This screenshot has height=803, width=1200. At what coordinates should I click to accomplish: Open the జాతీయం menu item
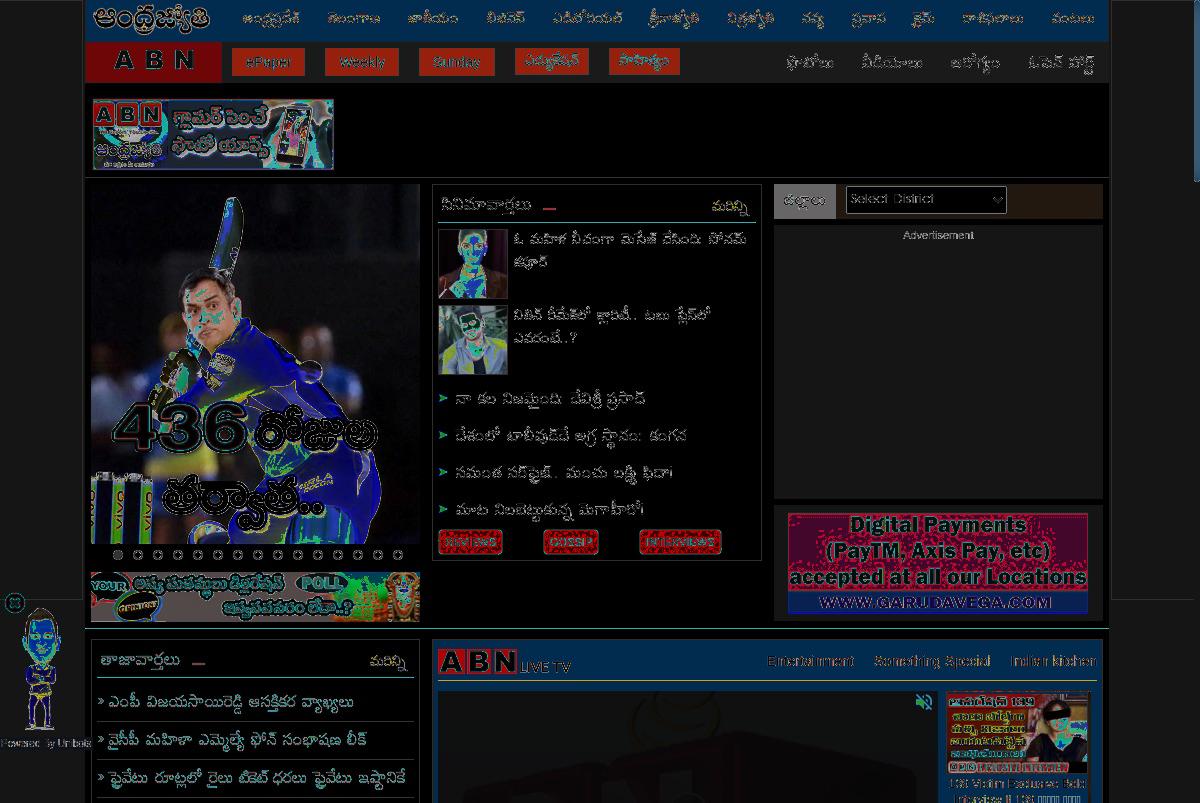[433, 19]
